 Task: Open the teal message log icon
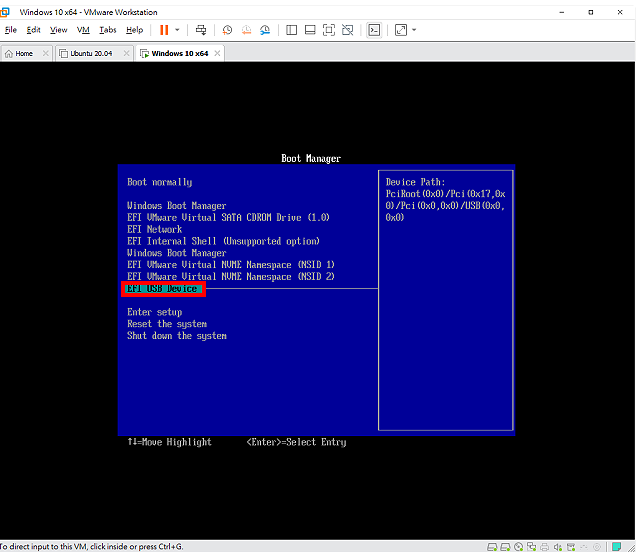coord(616,546)
